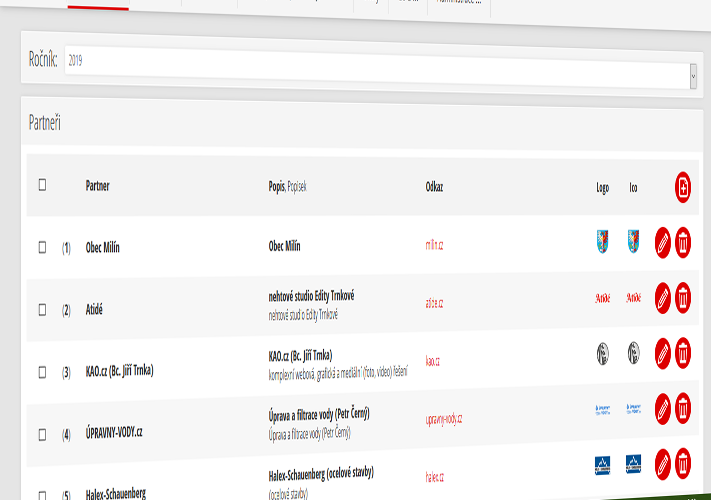Follow the upravny-vody.cz link
The width and height of the screenshot is (711, 500).
443,419
